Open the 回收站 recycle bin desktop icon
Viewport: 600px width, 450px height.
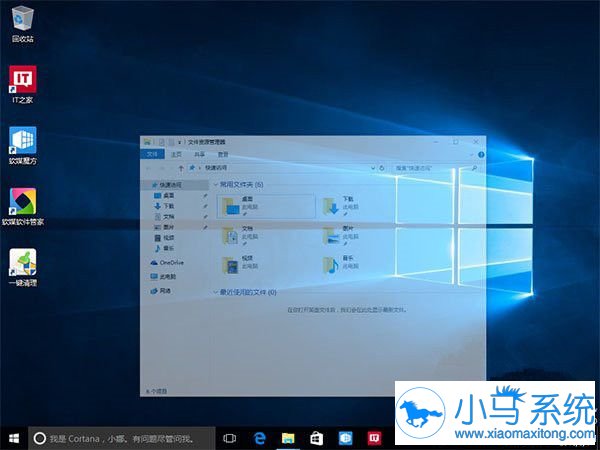[x=23, y=24]
